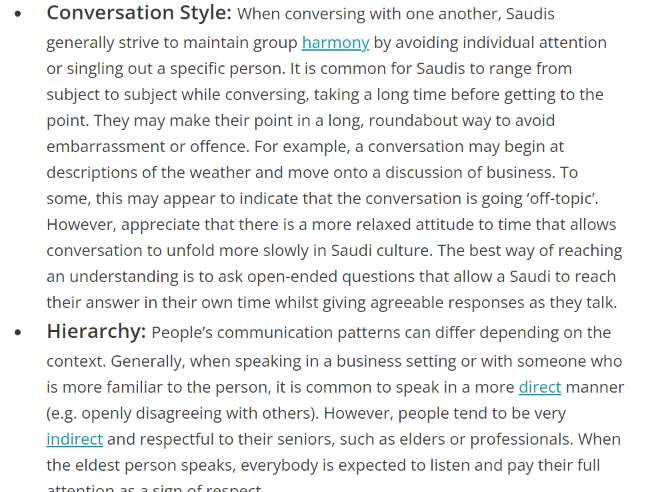Click the 'indirect' hyperlink
This screenshot has height=492, width=662.
pyautogui.click(x=75, y=439)
